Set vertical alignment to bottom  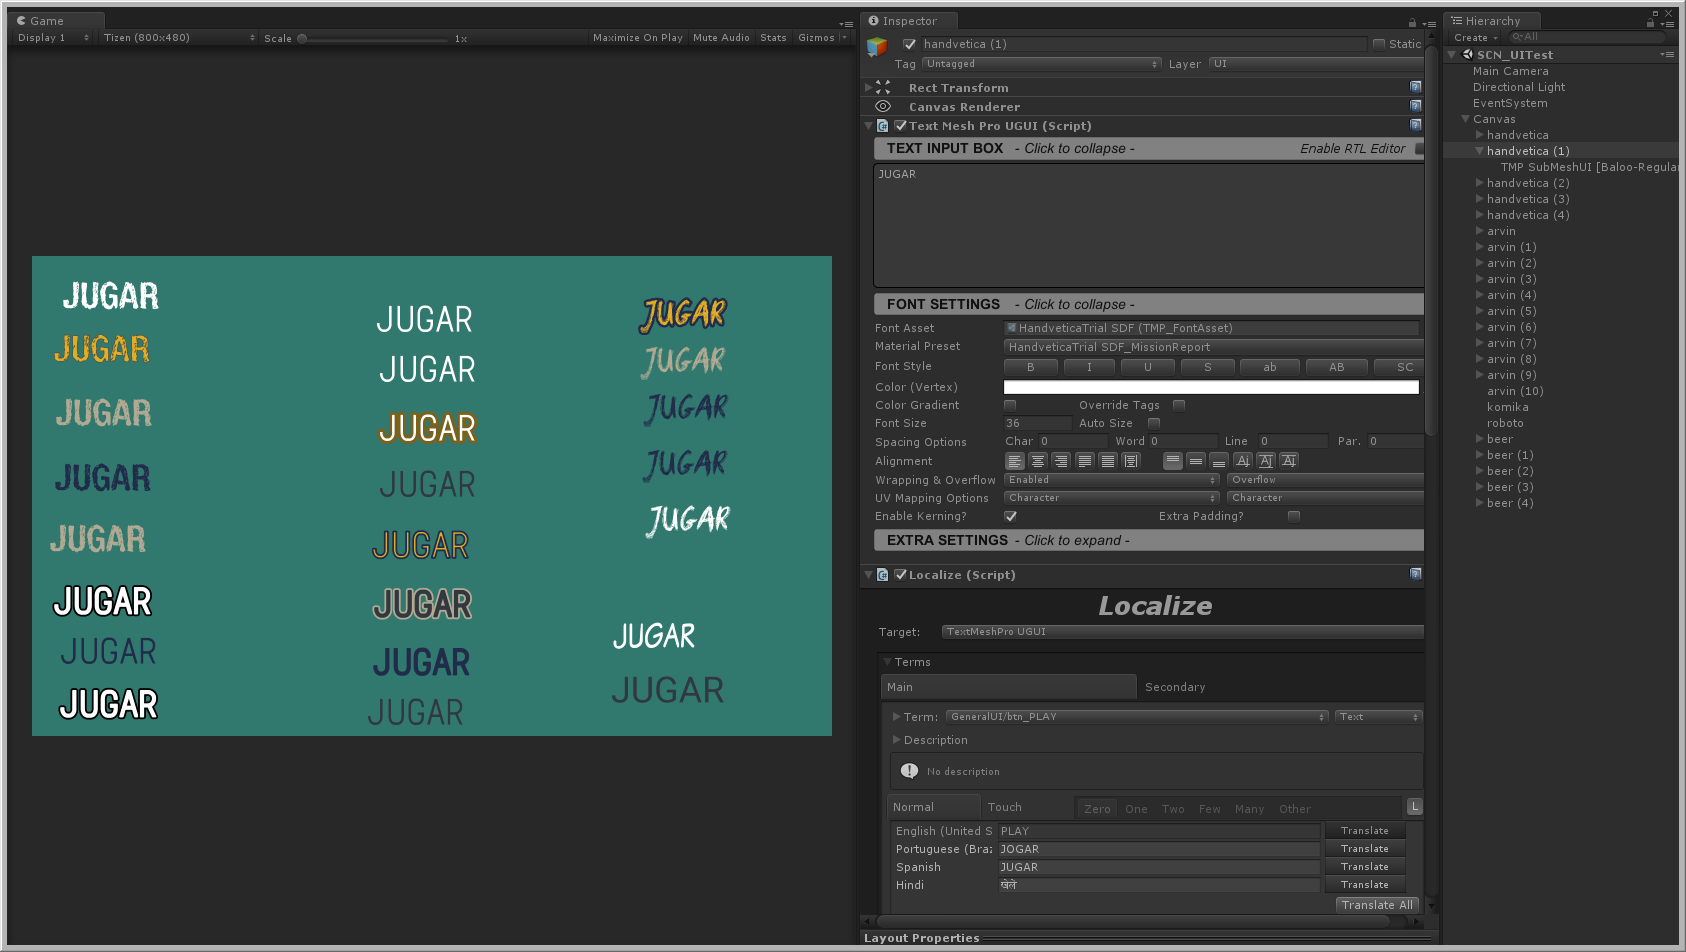tap(1219, 461)
